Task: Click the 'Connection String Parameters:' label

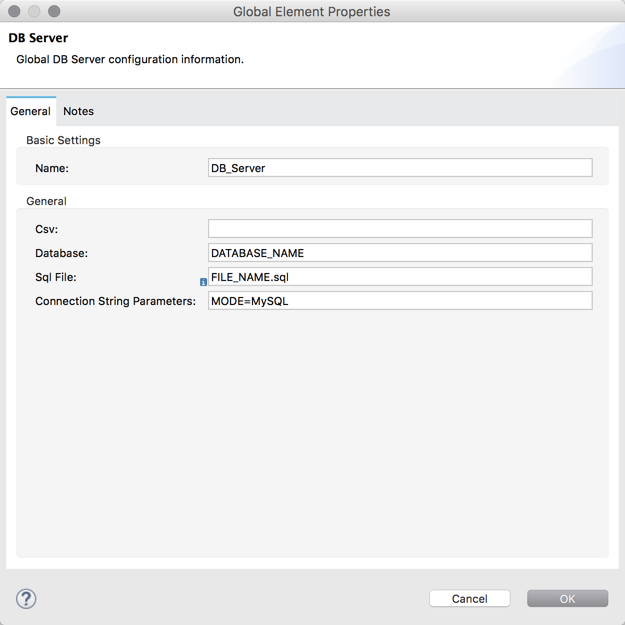Action: (116, 301)
